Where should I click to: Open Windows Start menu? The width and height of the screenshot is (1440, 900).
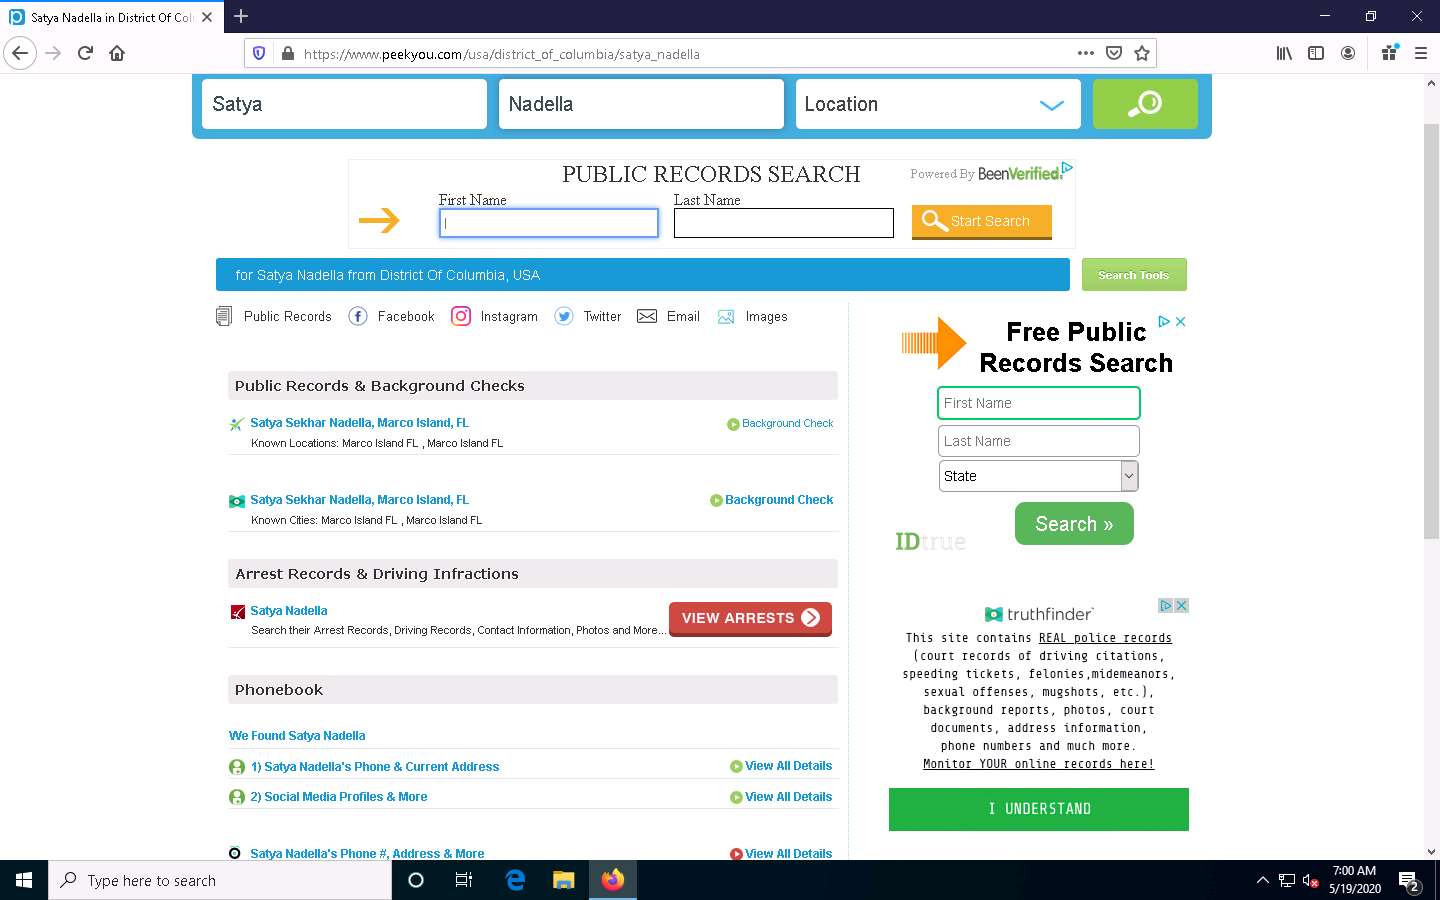coord(24,880)
